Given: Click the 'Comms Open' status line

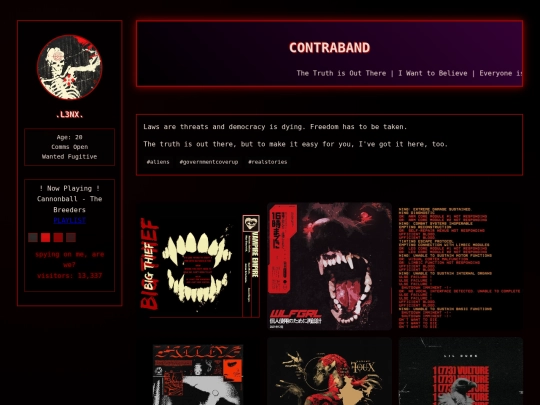Looking at the screenshot, I should 70,147.
